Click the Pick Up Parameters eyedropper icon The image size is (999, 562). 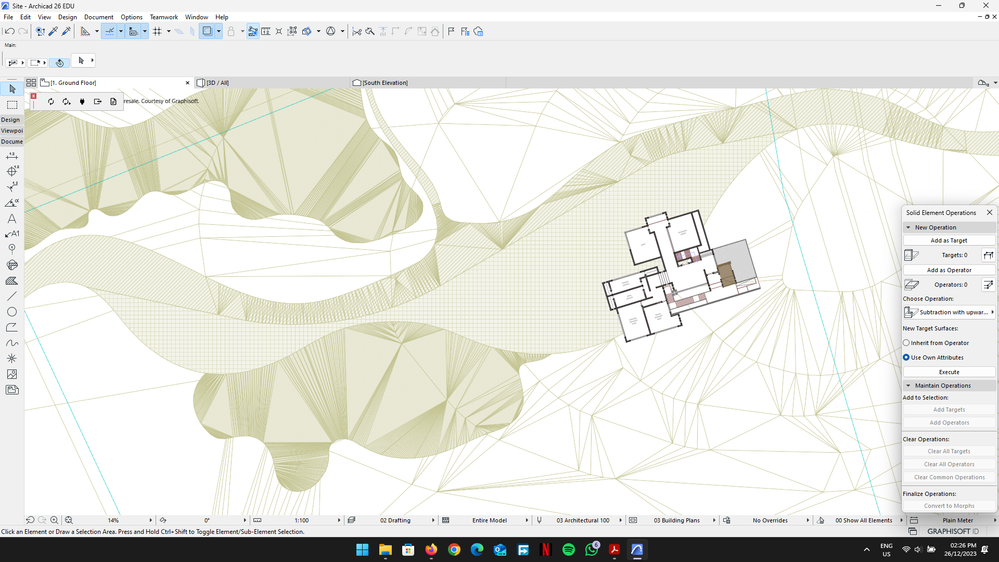pos(53,32)
